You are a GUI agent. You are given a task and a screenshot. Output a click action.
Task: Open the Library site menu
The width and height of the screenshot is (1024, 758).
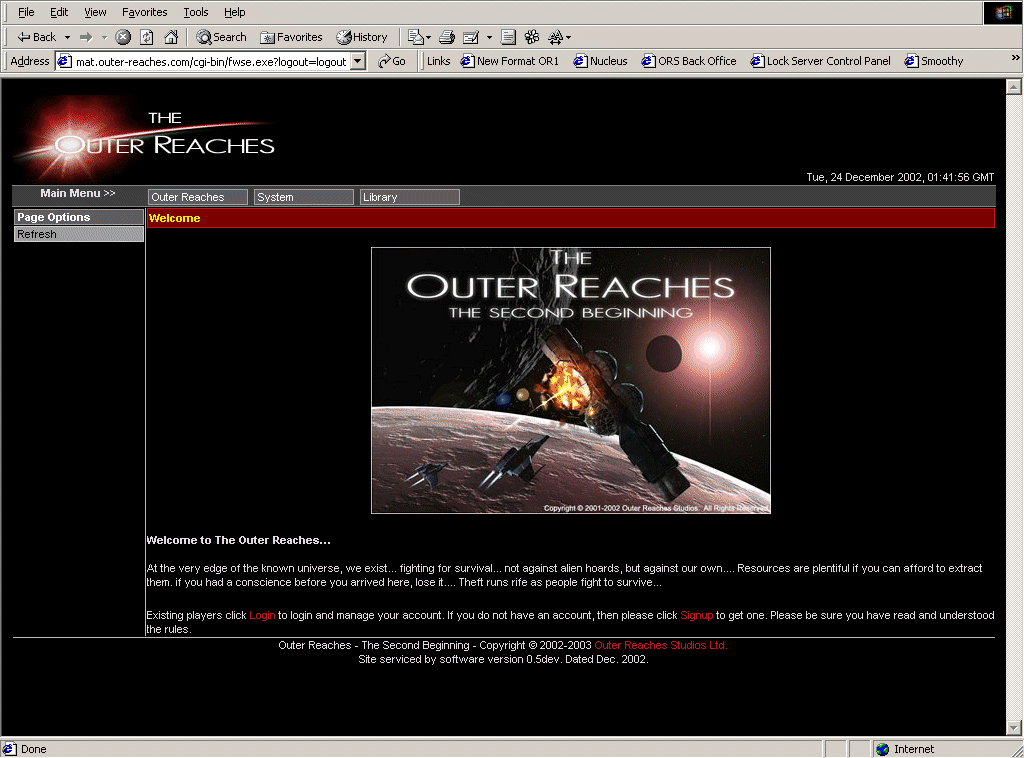click(409, 197)
